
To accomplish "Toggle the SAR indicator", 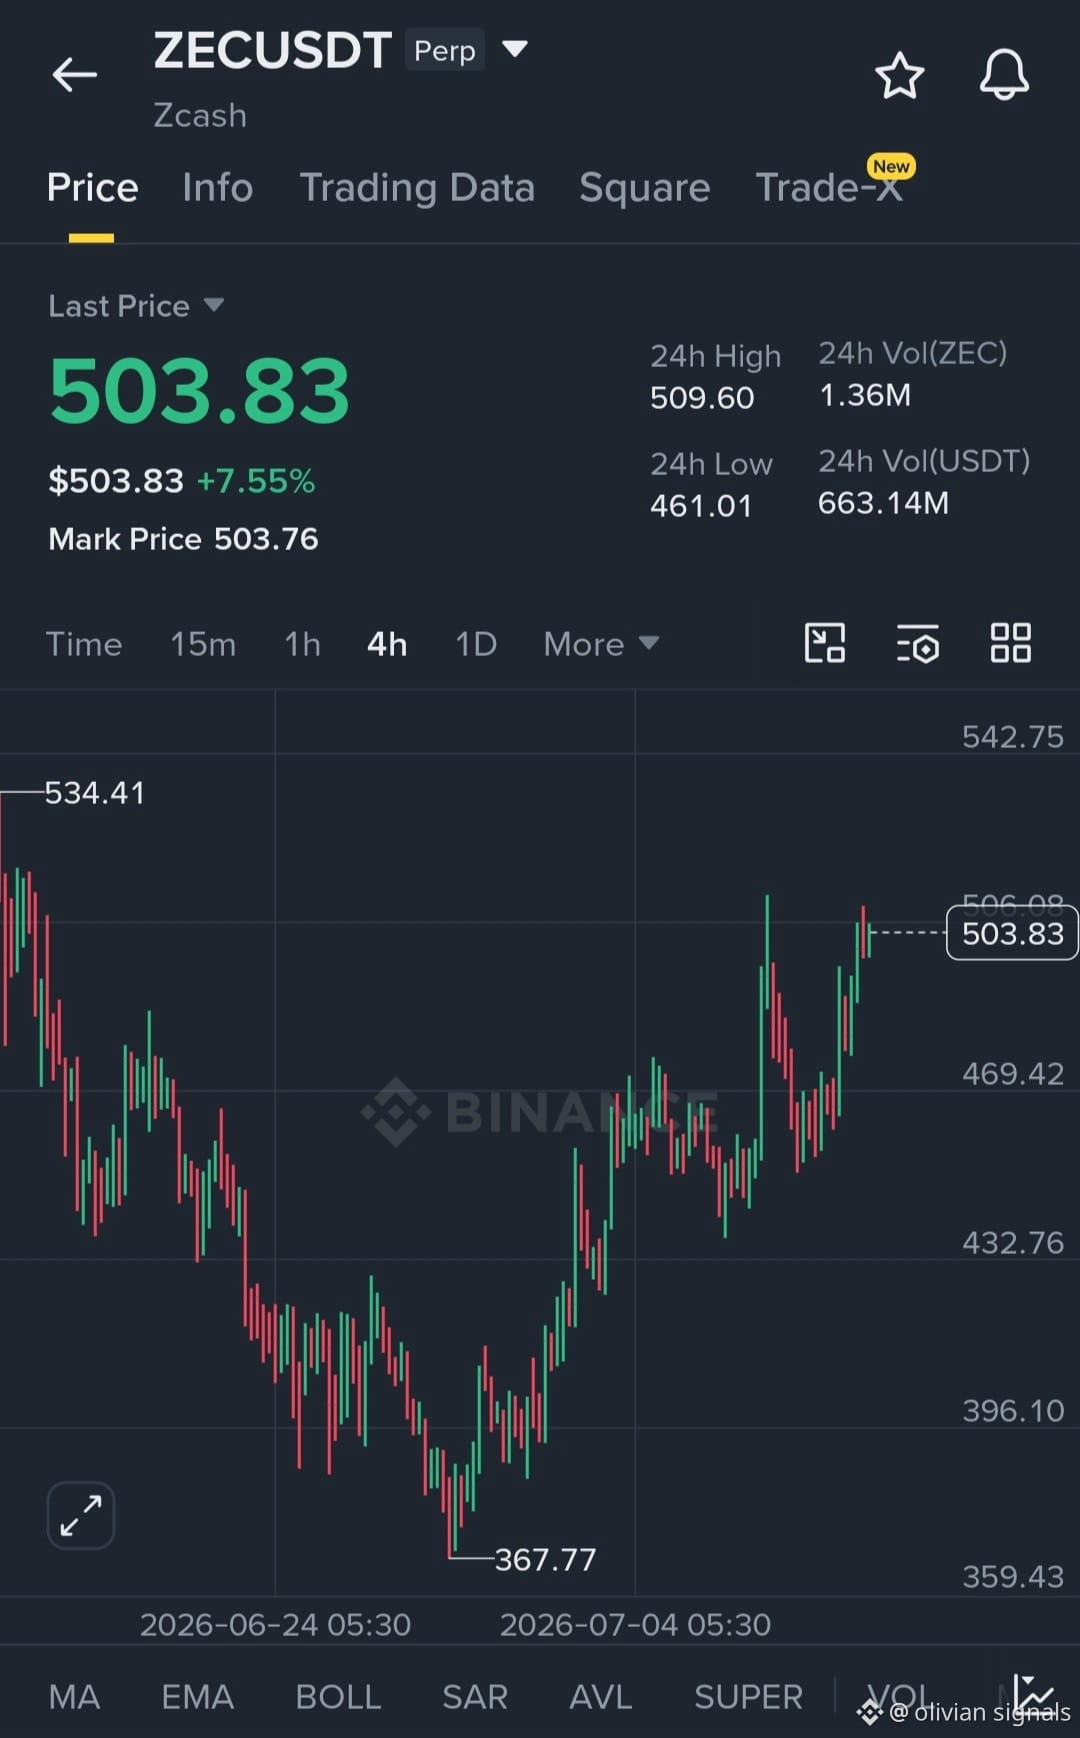I will click(475, 1697).
